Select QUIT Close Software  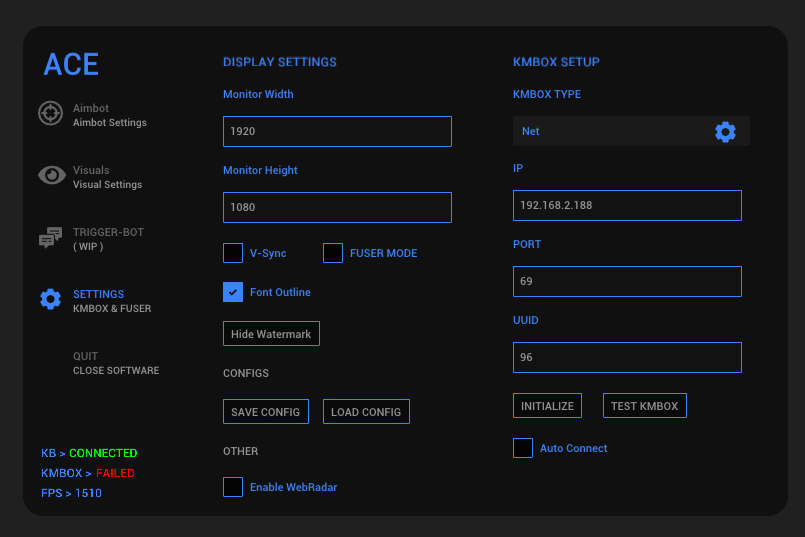tap(116, 363)
